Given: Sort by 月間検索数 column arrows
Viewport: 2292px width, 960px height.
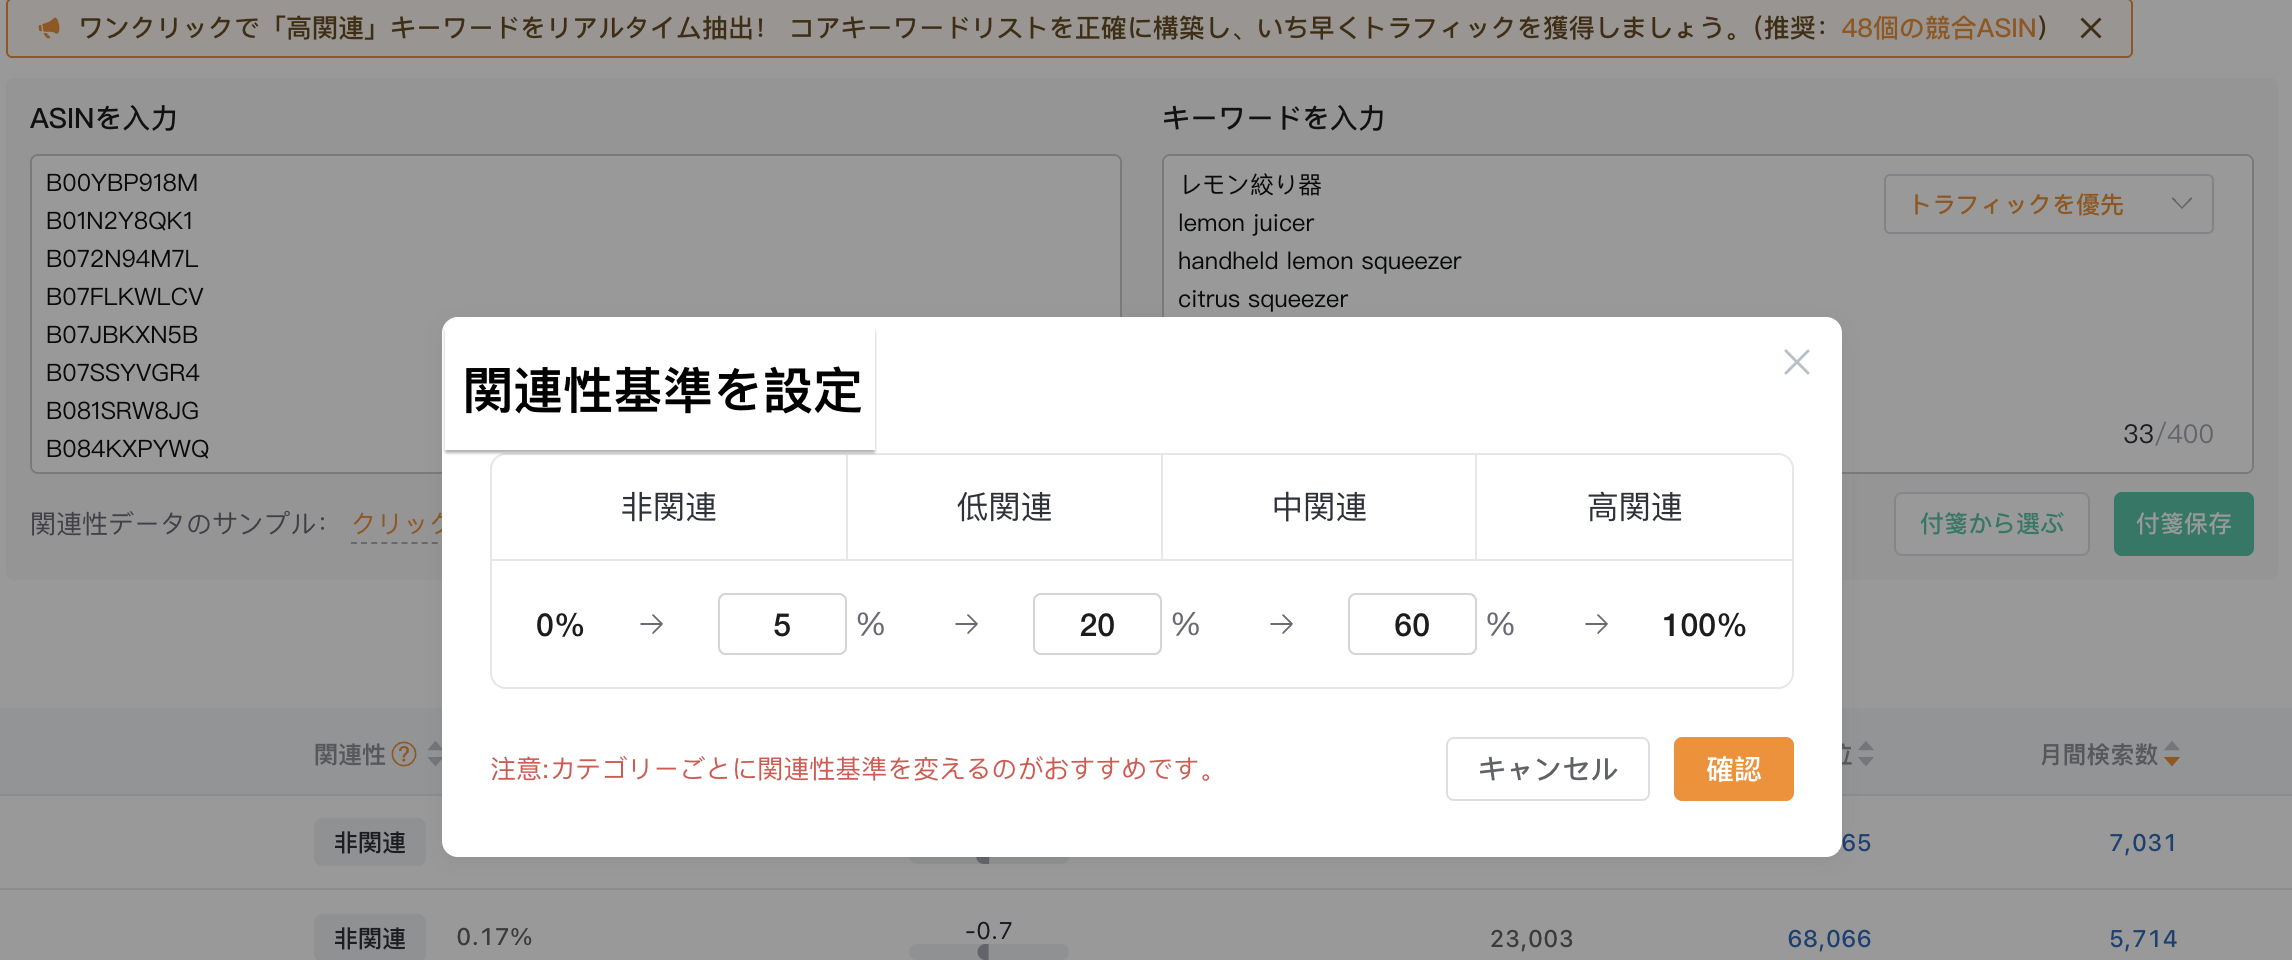Looking at the screenshot, I should [x=2172, y=754].
